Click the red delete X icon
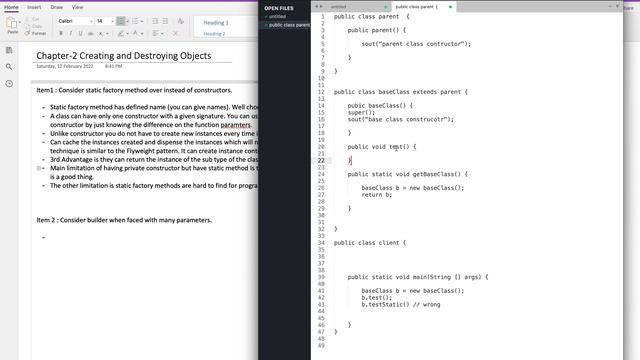 [176, 33]
